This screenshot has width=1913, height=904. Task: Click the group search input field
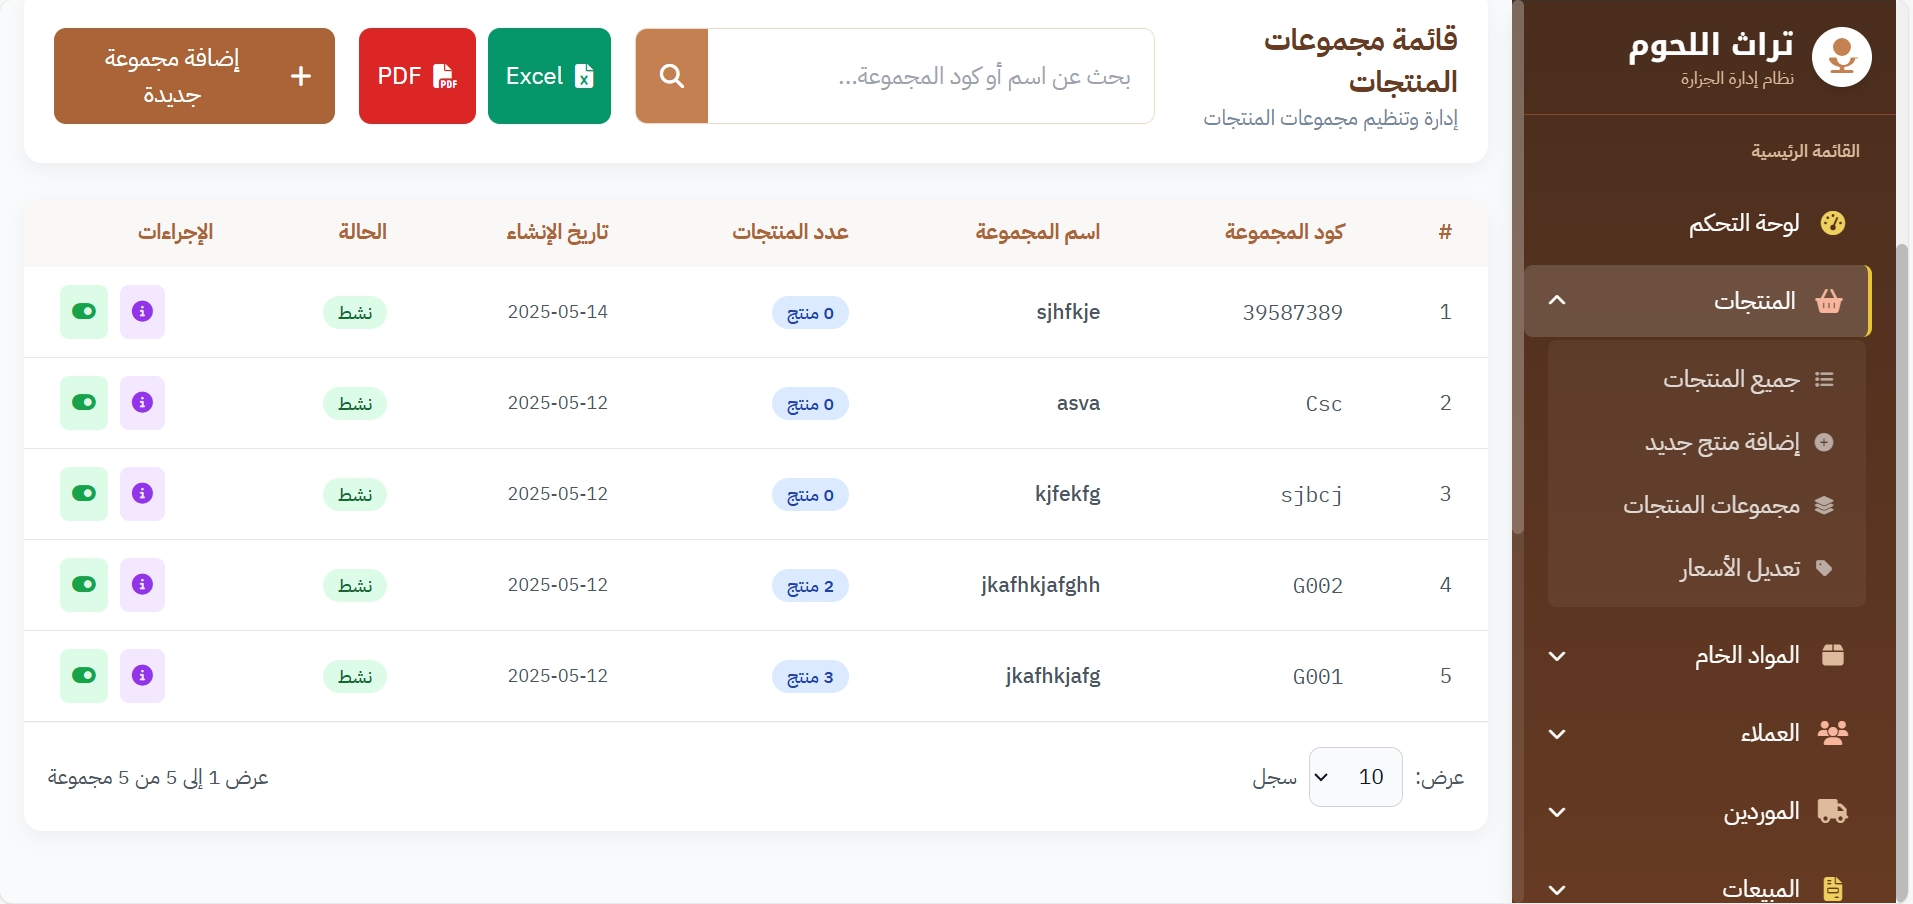tap(930, 76)
